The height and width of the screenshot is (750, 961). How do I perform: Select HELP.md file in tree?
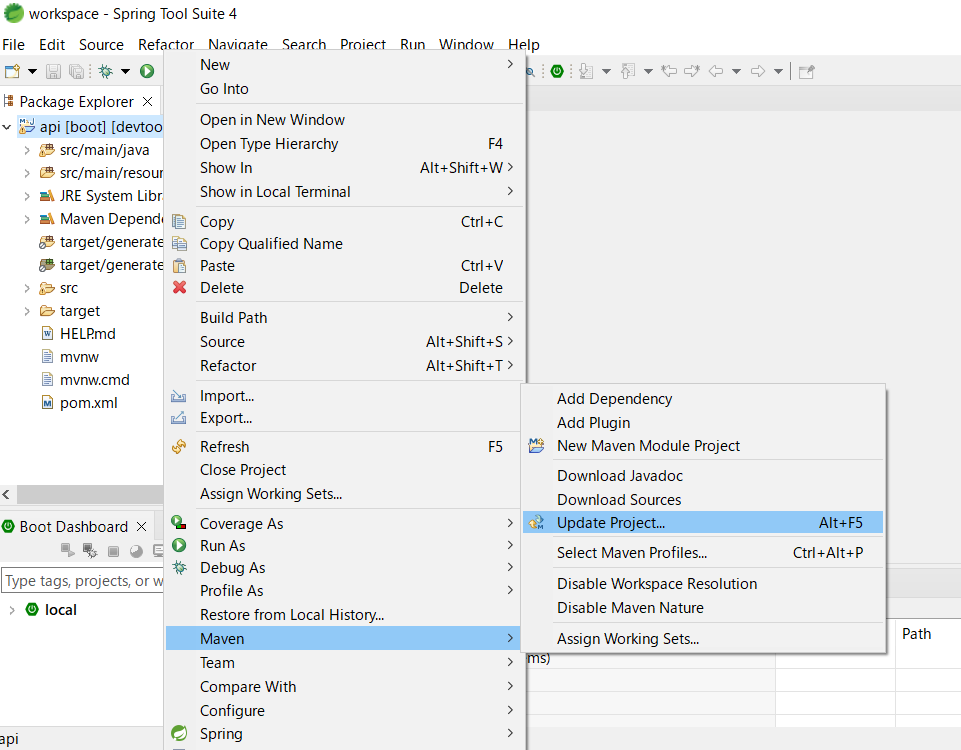click(x=88, y=334)
